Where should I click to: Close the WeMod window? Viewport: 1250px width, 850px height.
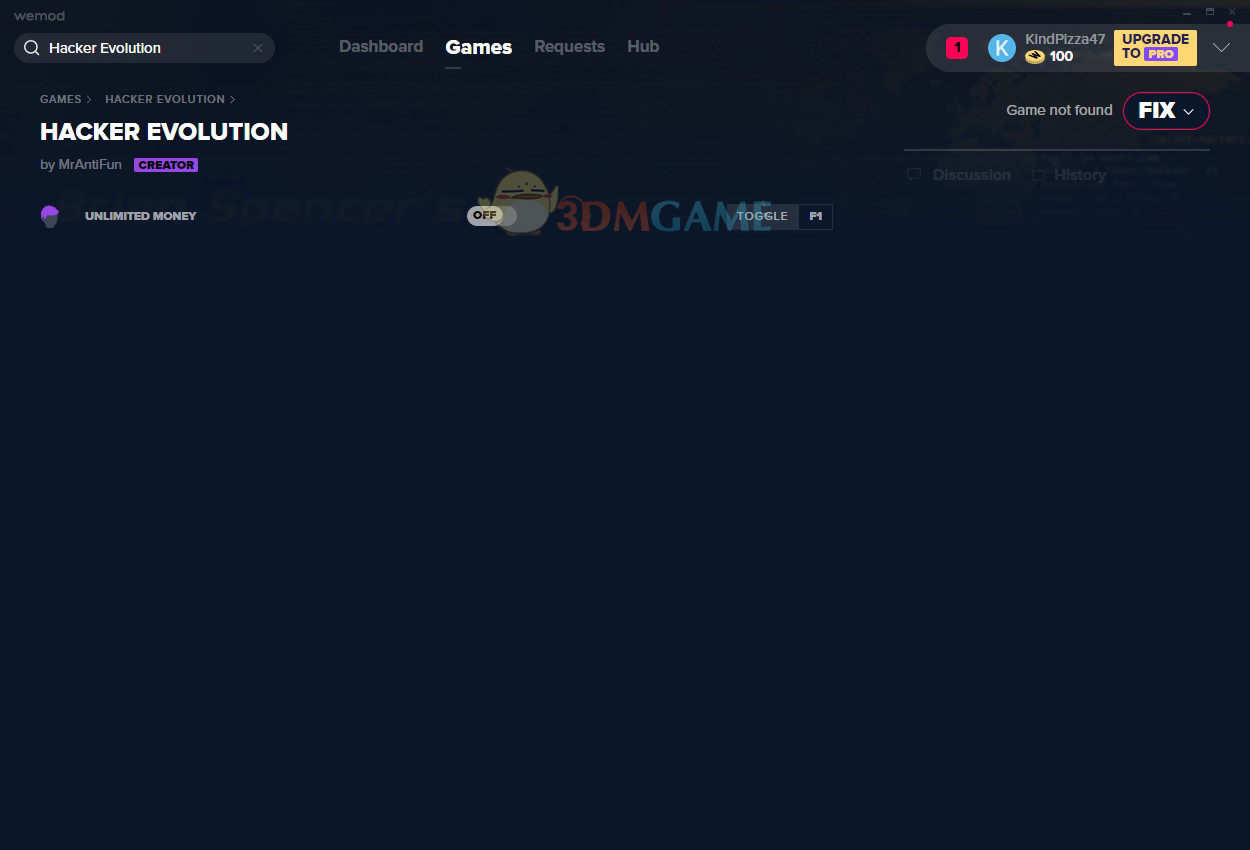tap(1232, 12)
